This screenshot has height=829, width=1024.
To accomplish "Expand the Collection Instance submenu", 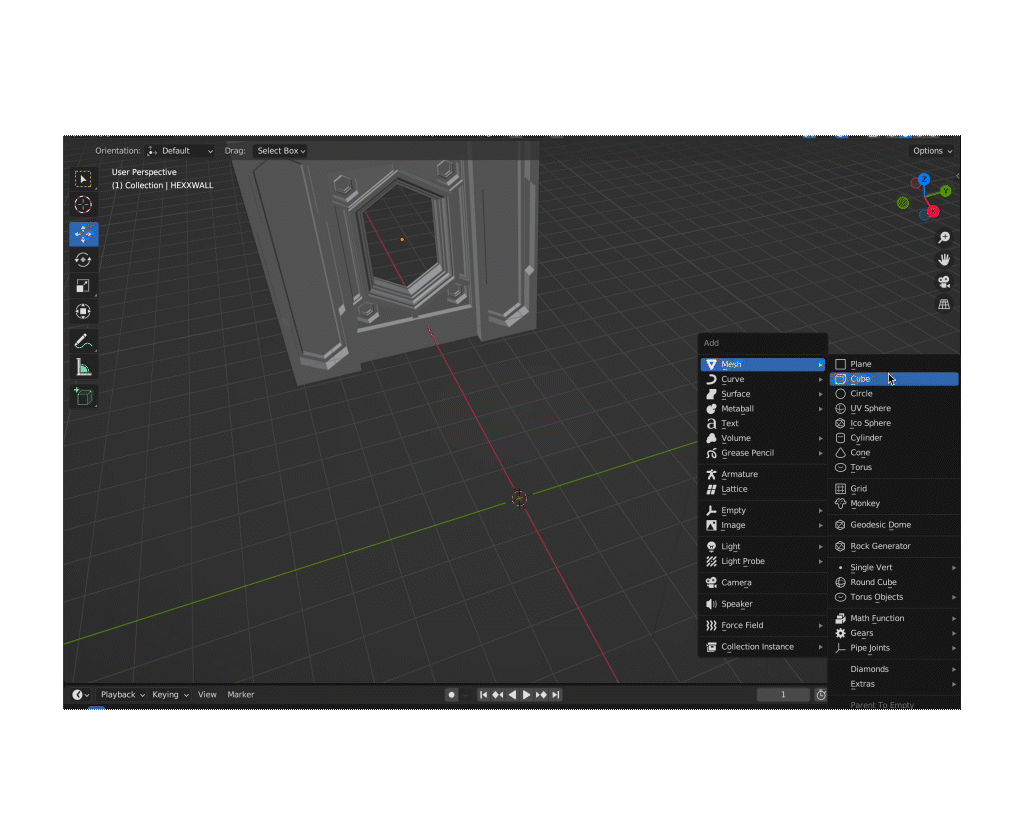I will click(763, 647).
